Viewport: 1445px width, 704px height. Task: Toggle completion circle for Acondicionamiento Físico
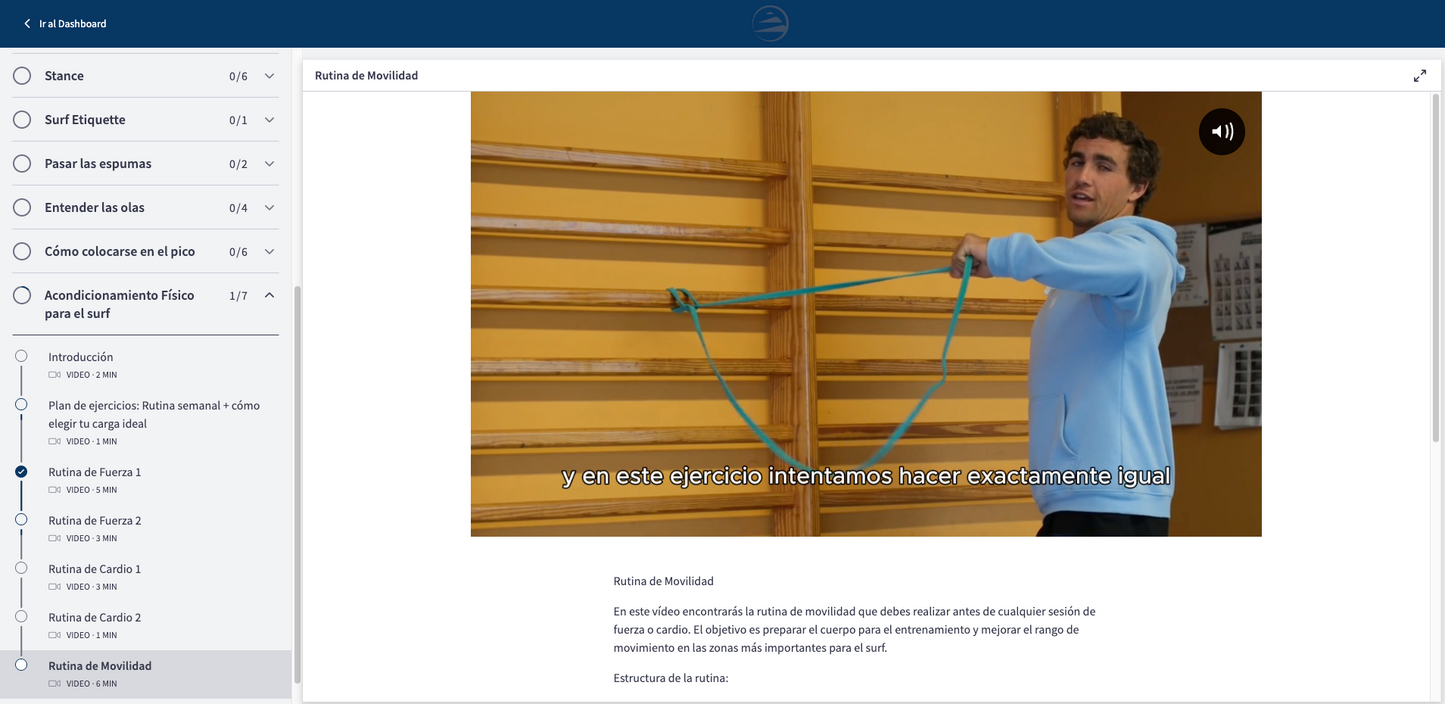(22, 296)
